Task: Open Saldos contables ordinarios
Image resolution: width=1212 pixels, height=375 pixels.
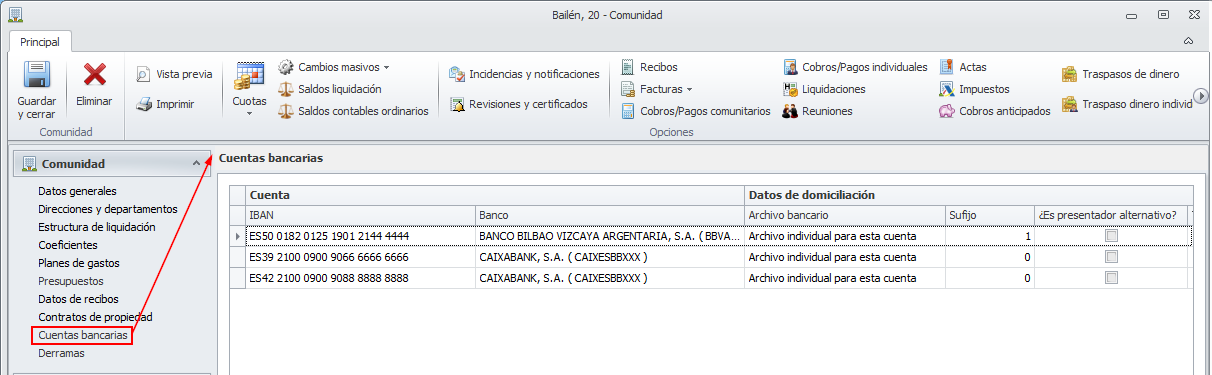Action: pos(354,111)
